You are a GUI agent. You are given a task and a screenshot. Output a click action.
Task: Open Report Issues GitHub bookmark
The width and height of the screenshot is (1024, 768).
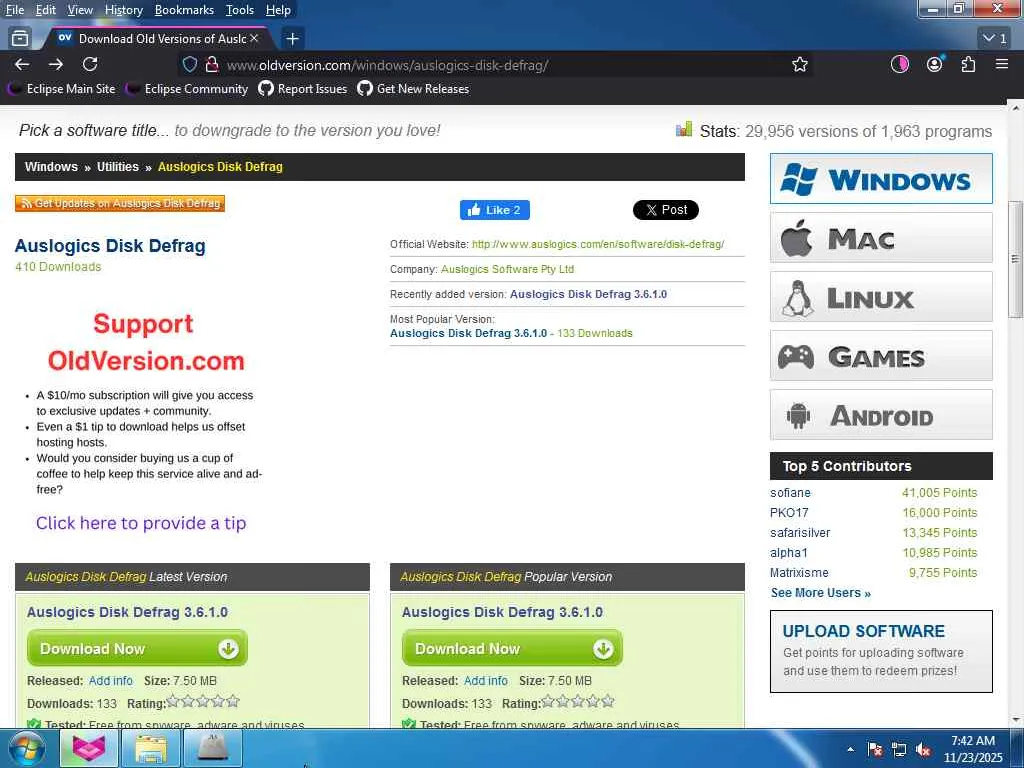[x=303, y=89]
